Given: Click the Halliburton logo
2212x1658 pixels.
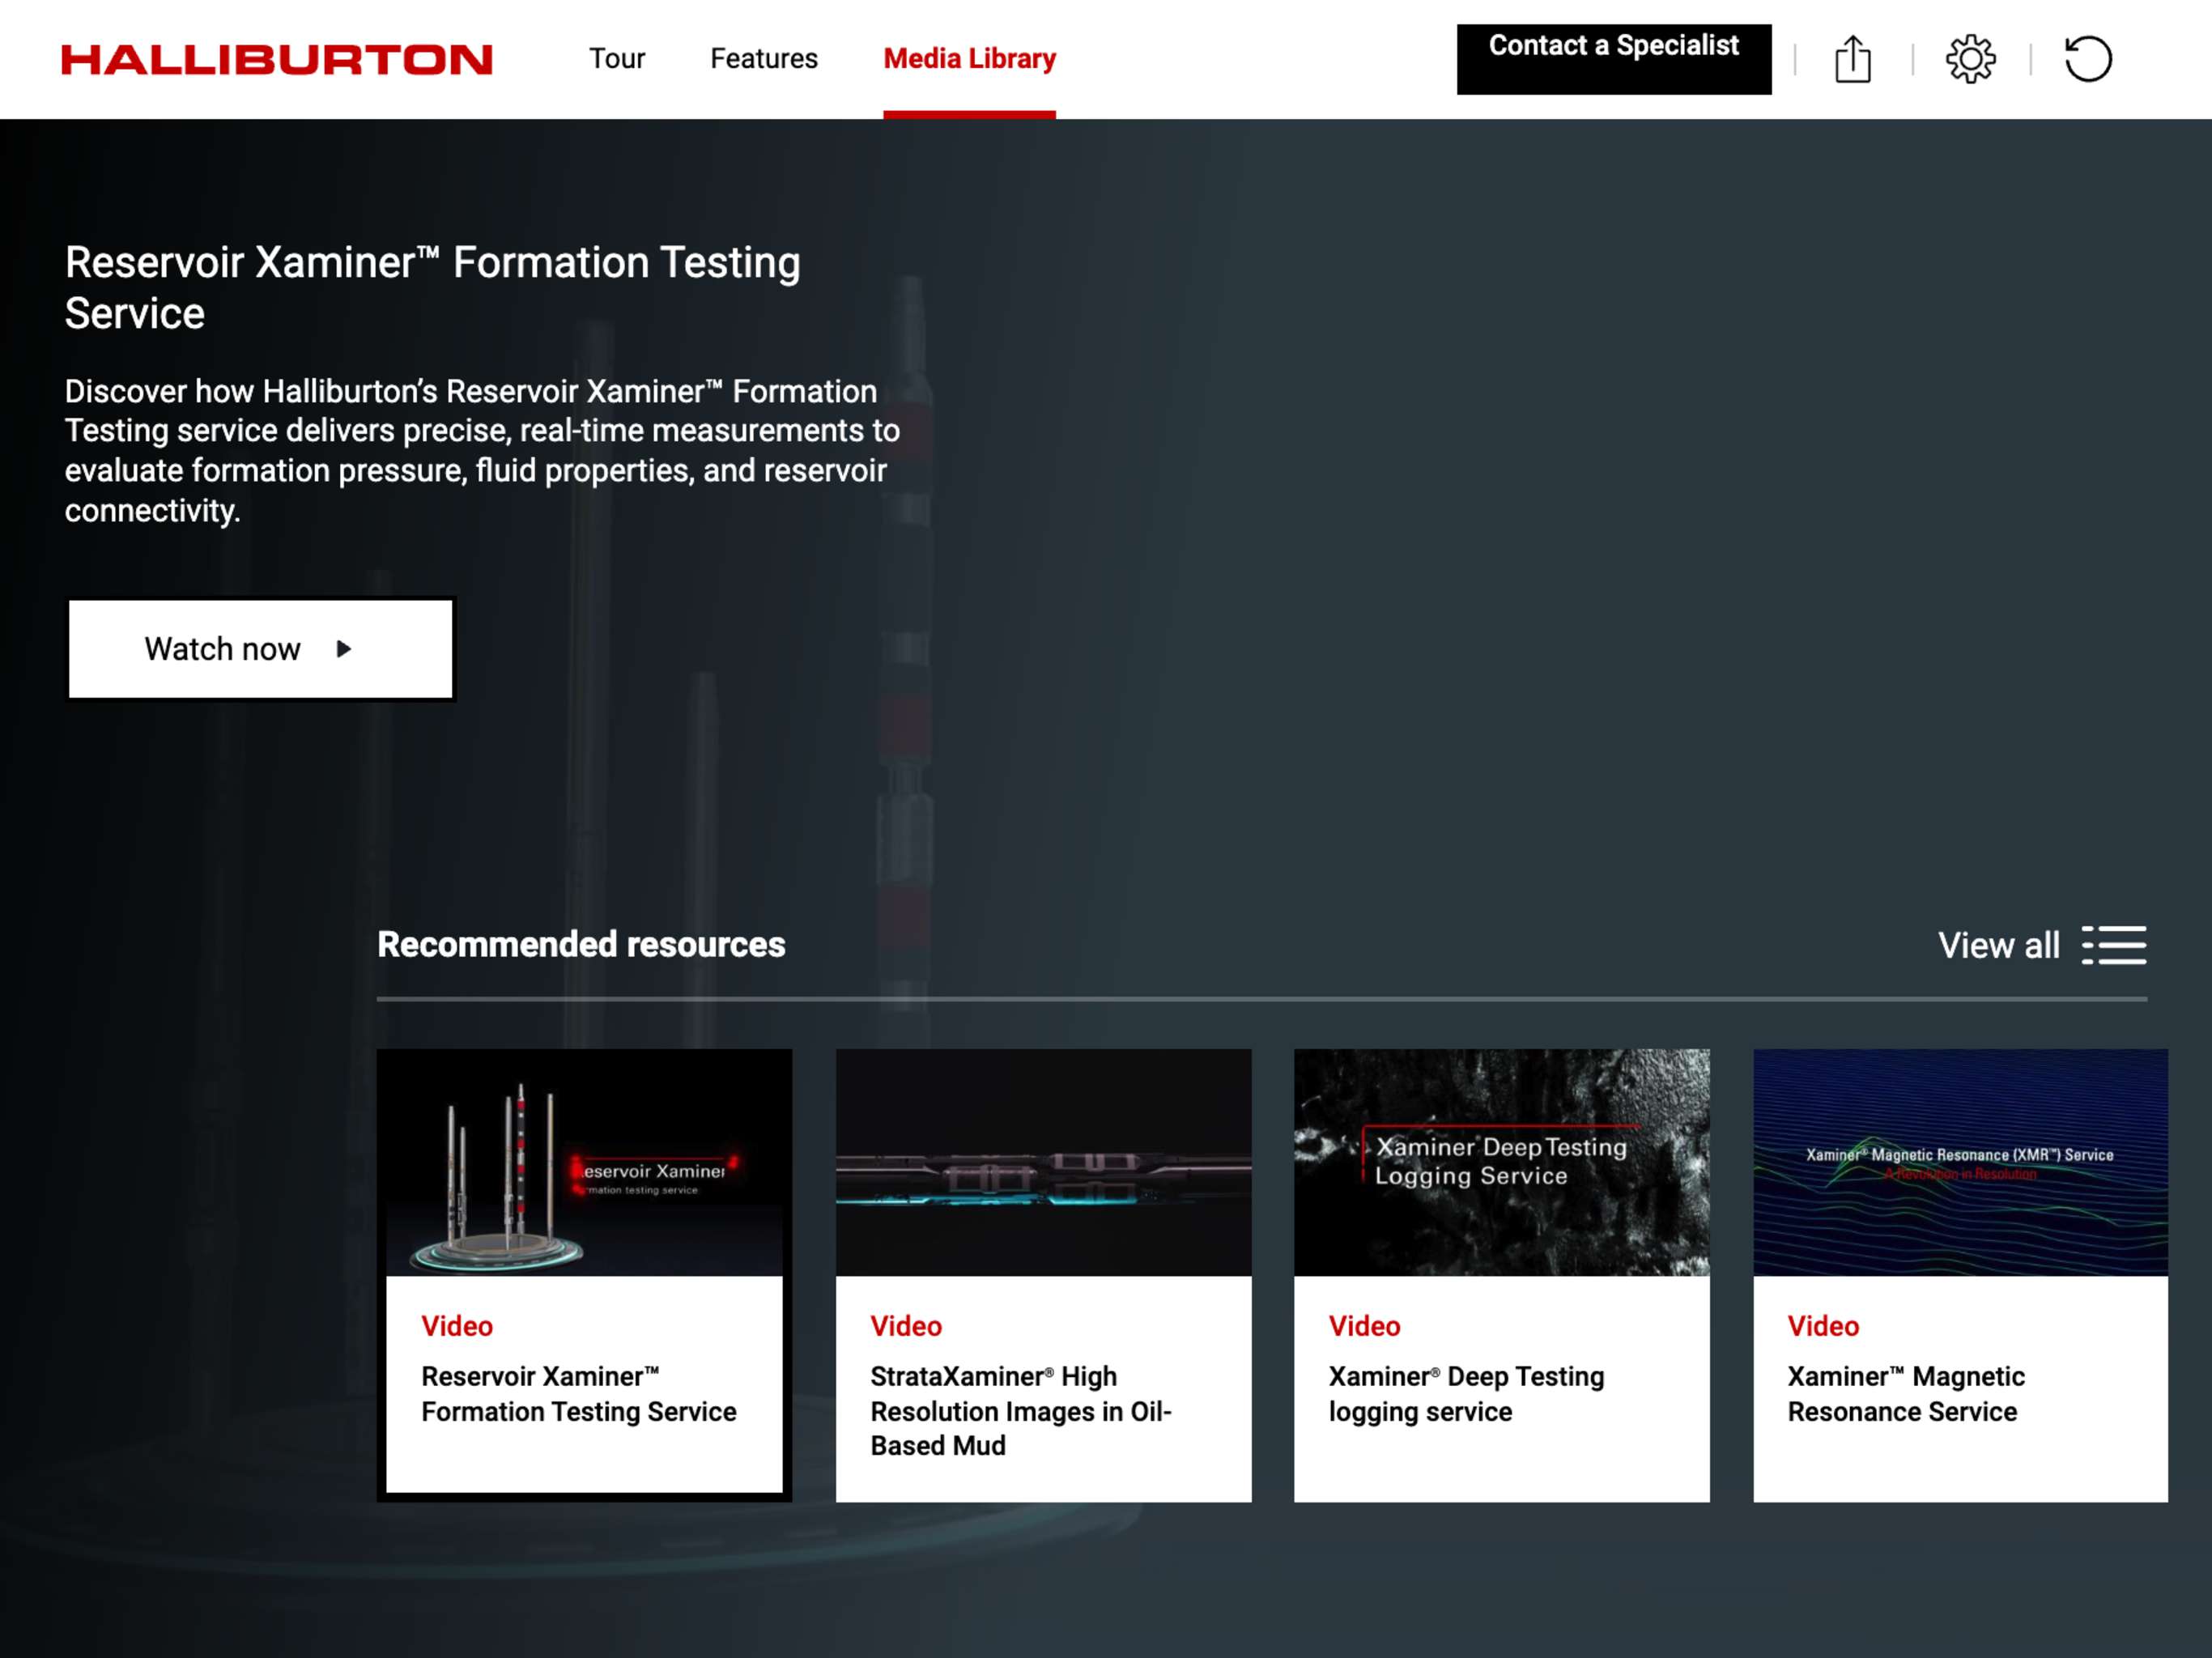Looking at the screenshot, I should pos(277,59).
